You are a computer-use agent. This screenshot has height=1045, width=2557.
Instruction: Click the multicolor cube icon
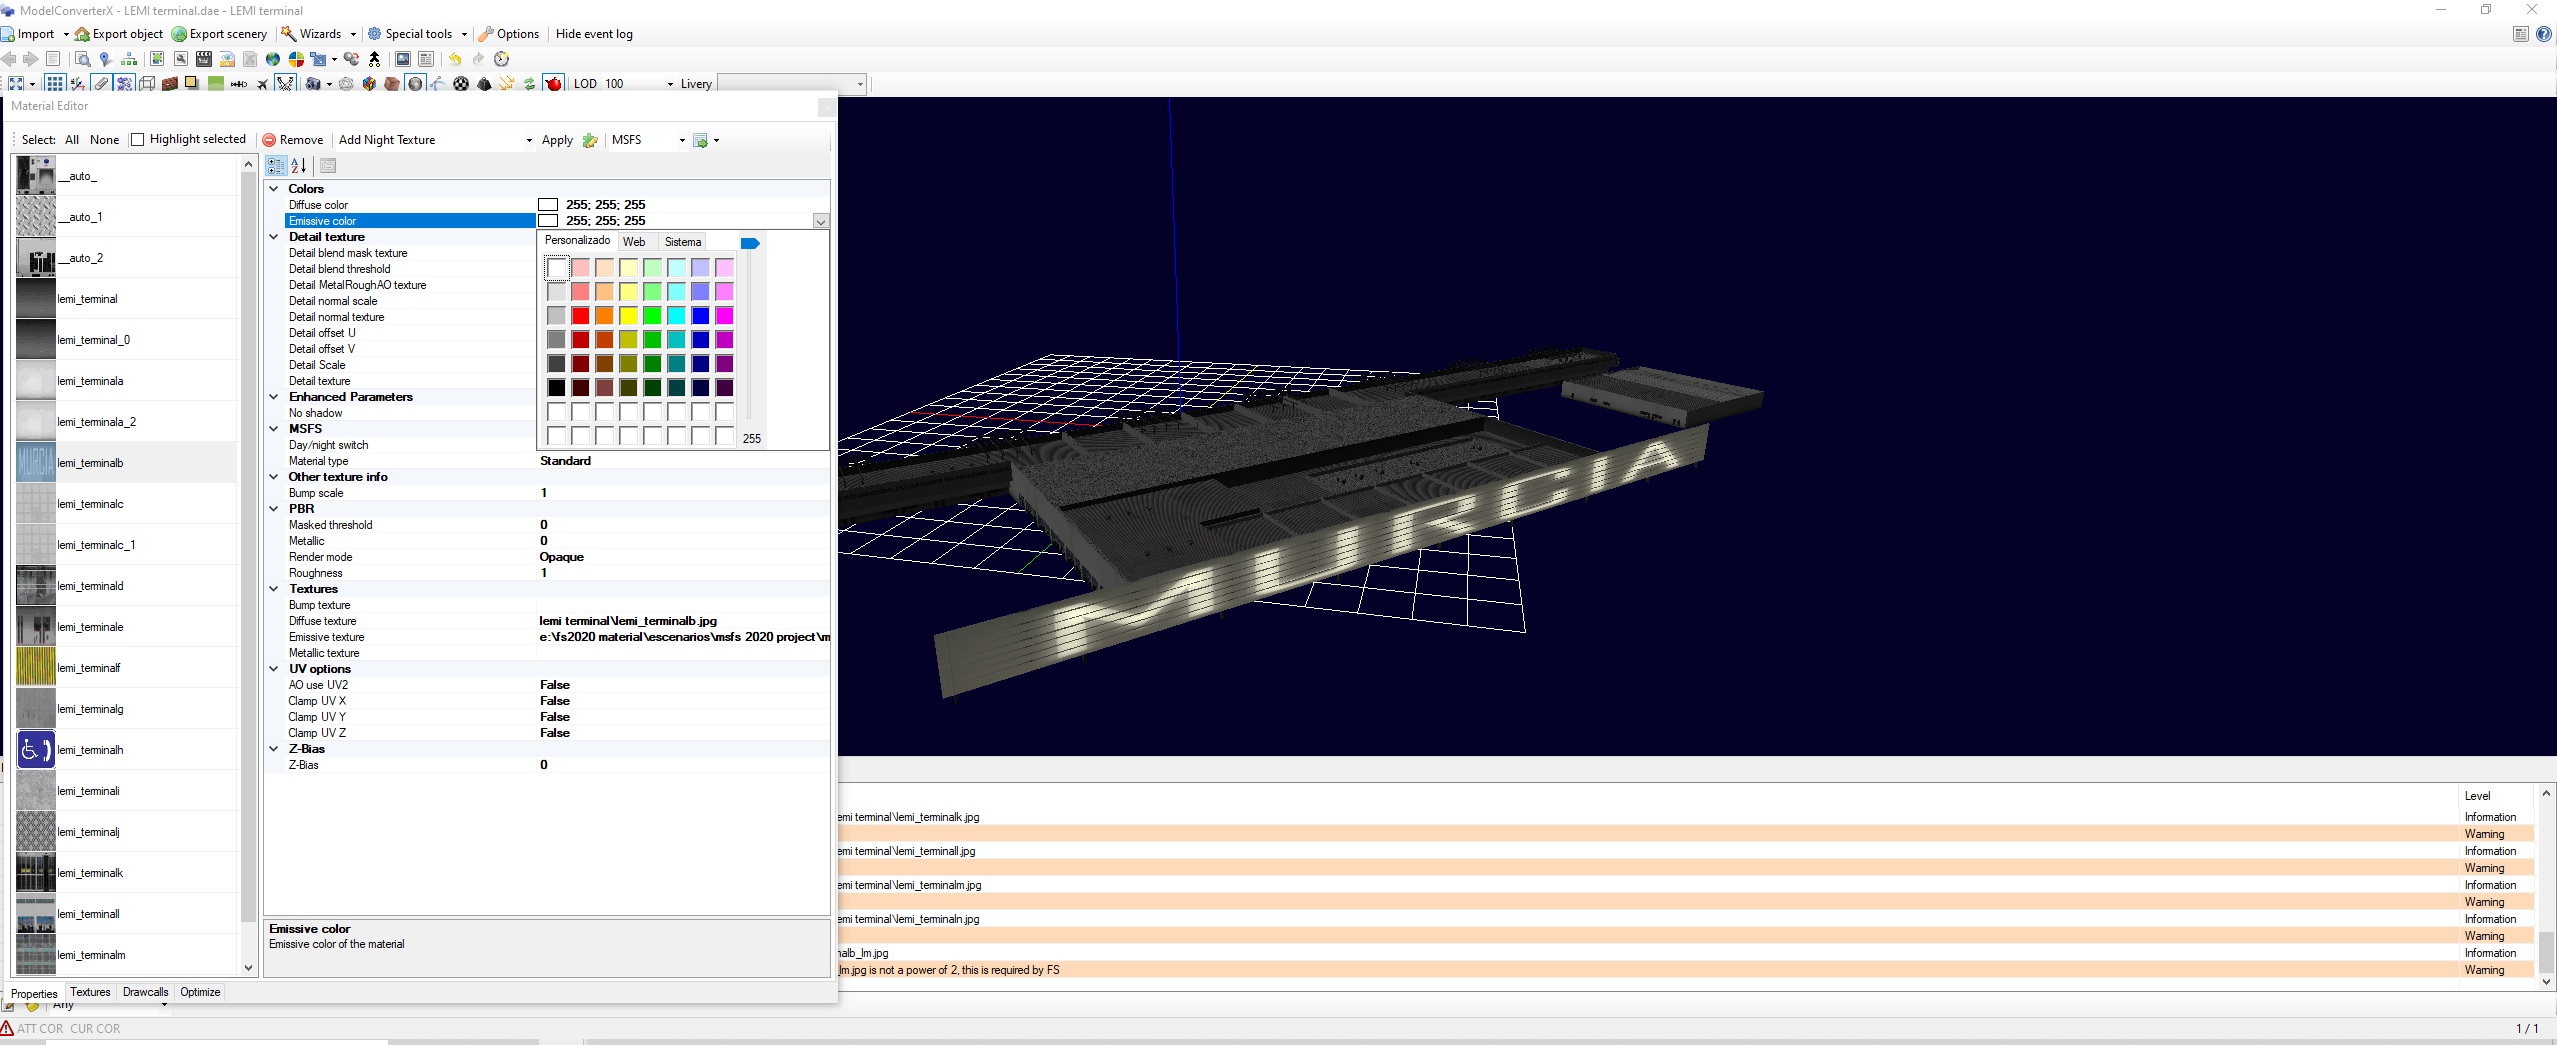tap(369, 84)
